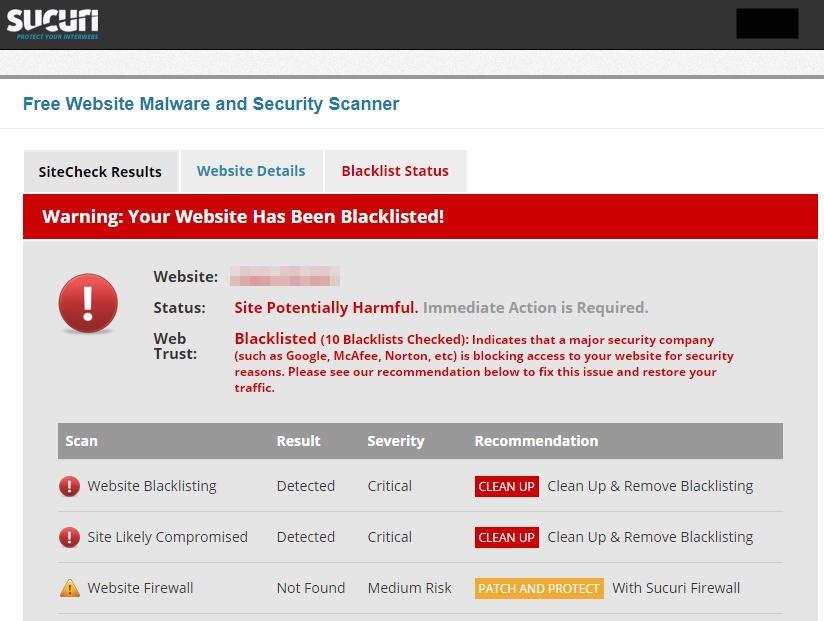Click CLEAN UP button for Site Likely Compromised

[507, 537]
